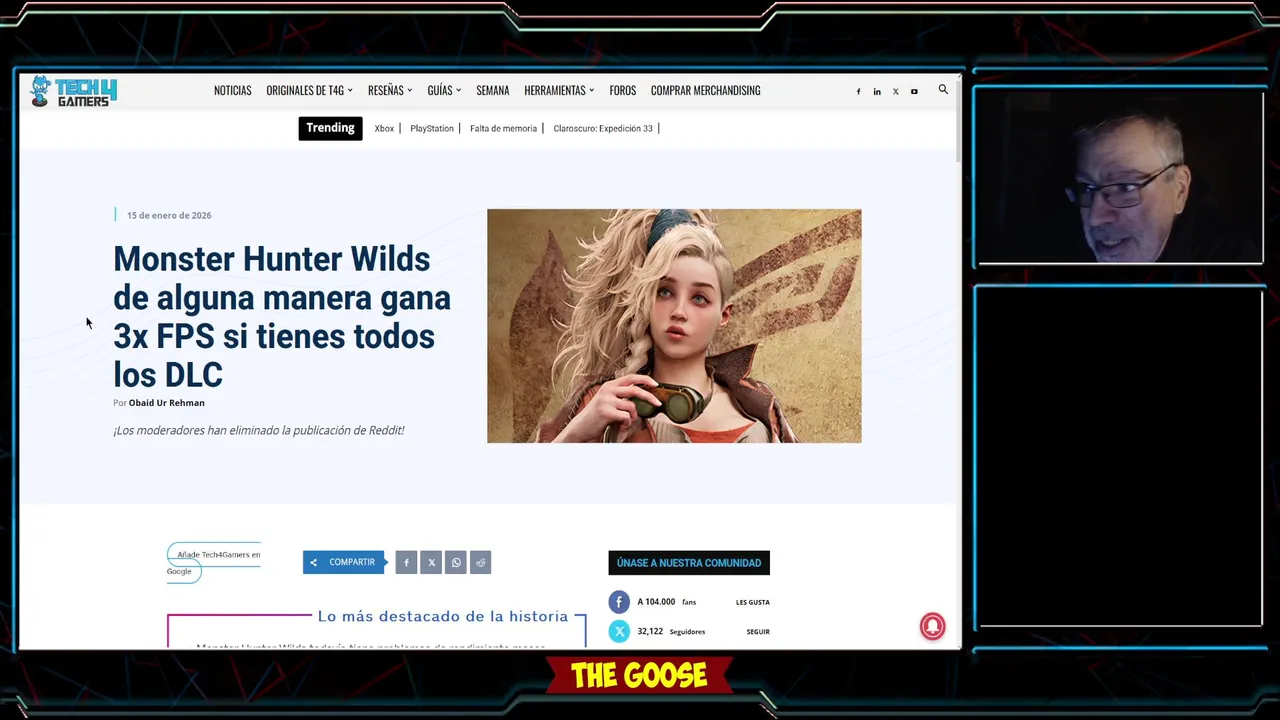Open COMPRAR MERCHANDISING page
Screen dimensions: 1280x720
(x=705, y=90)
